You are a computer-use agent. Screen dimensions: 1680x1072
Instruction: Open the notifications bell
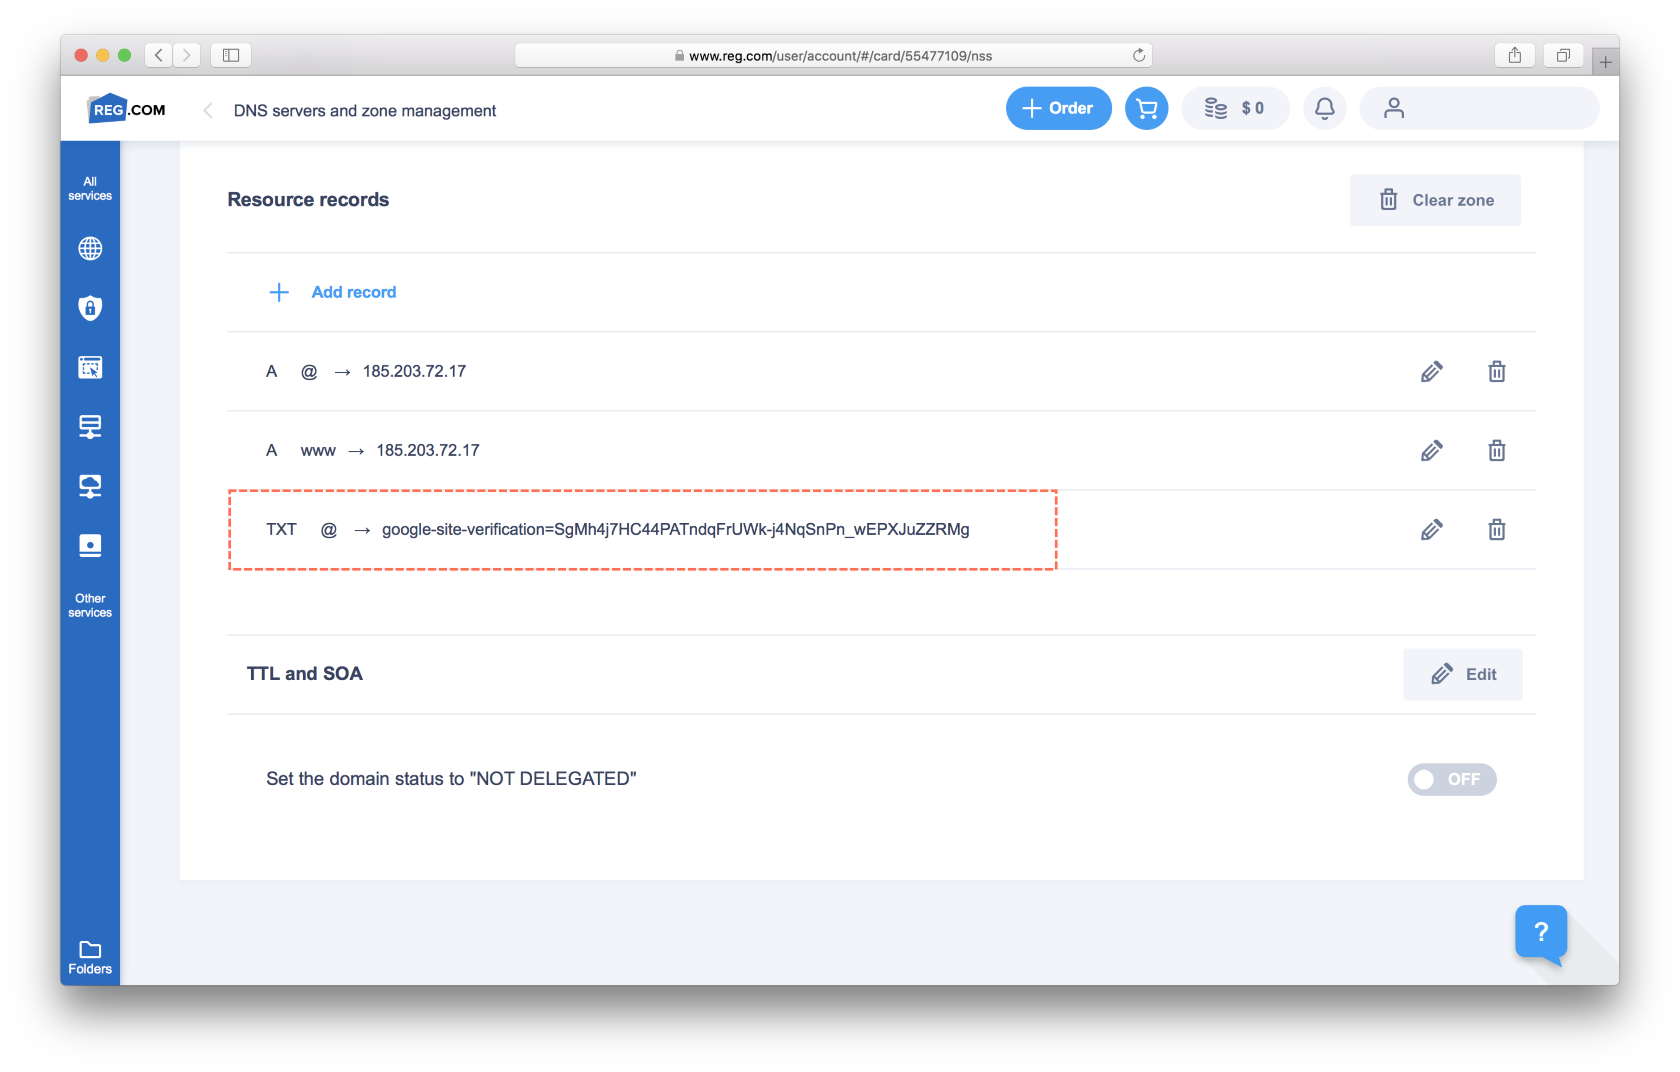click(1324, 108)
